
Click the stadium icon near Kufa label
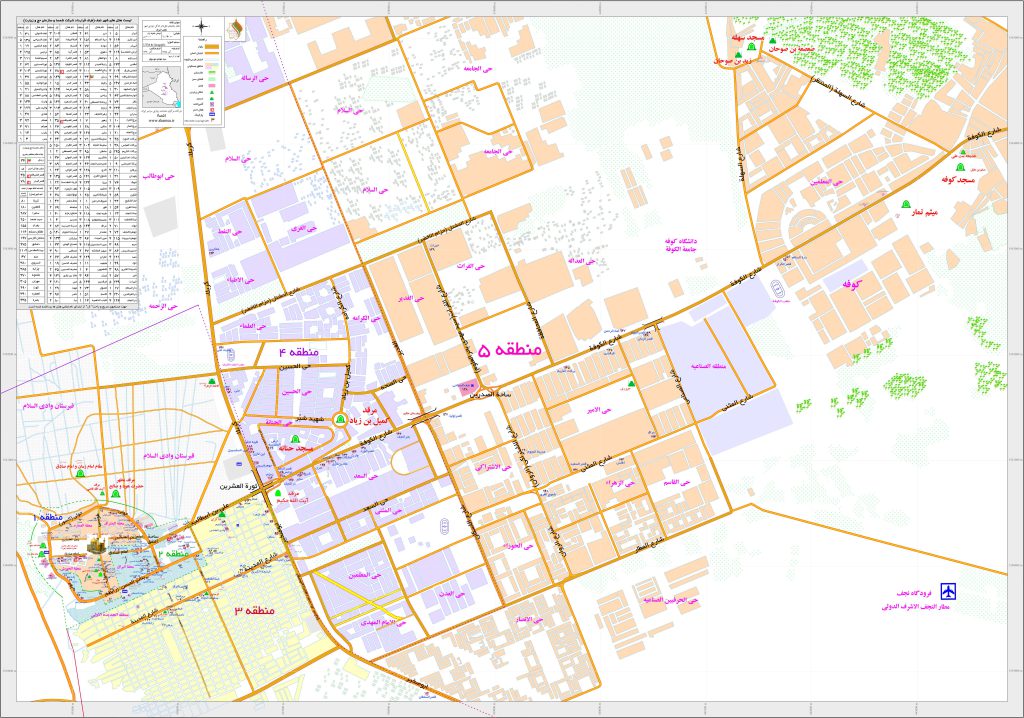776,290
